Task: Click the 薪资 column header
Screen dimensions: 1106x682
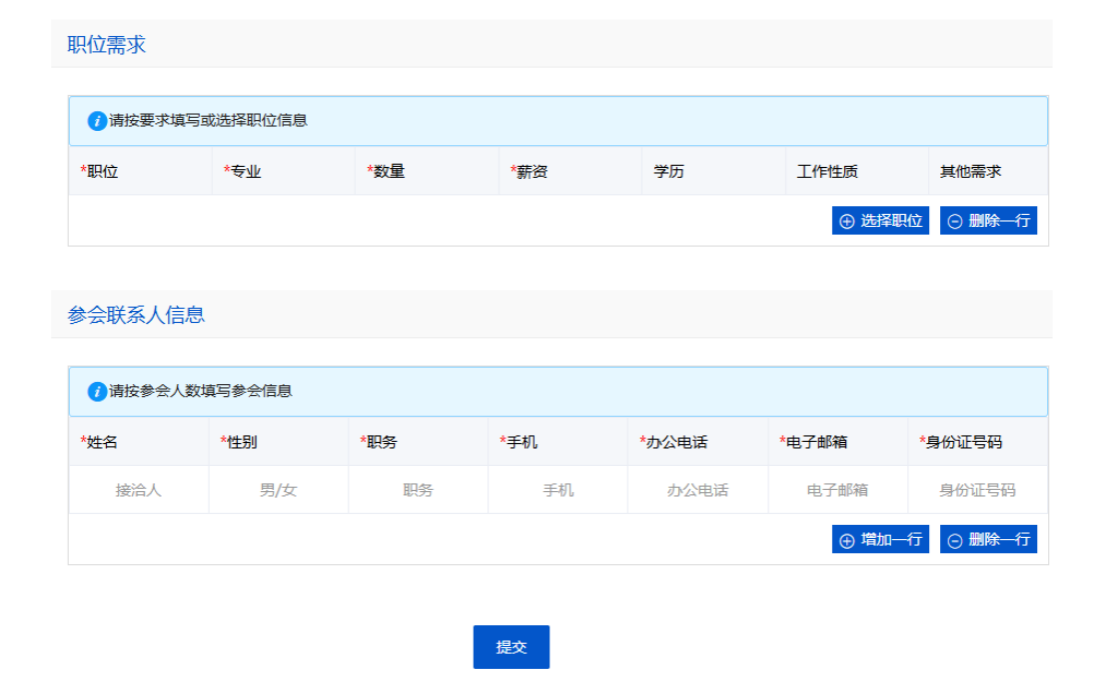Action: [x=532, y=171]
